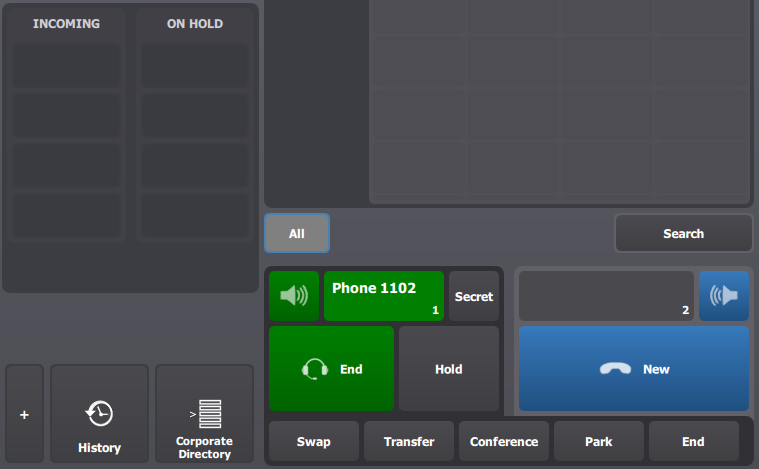The height and width of the screenshot is (469, 759).
Task: Click the first empty INCOMING call slot
Action: tap(66, 66)
